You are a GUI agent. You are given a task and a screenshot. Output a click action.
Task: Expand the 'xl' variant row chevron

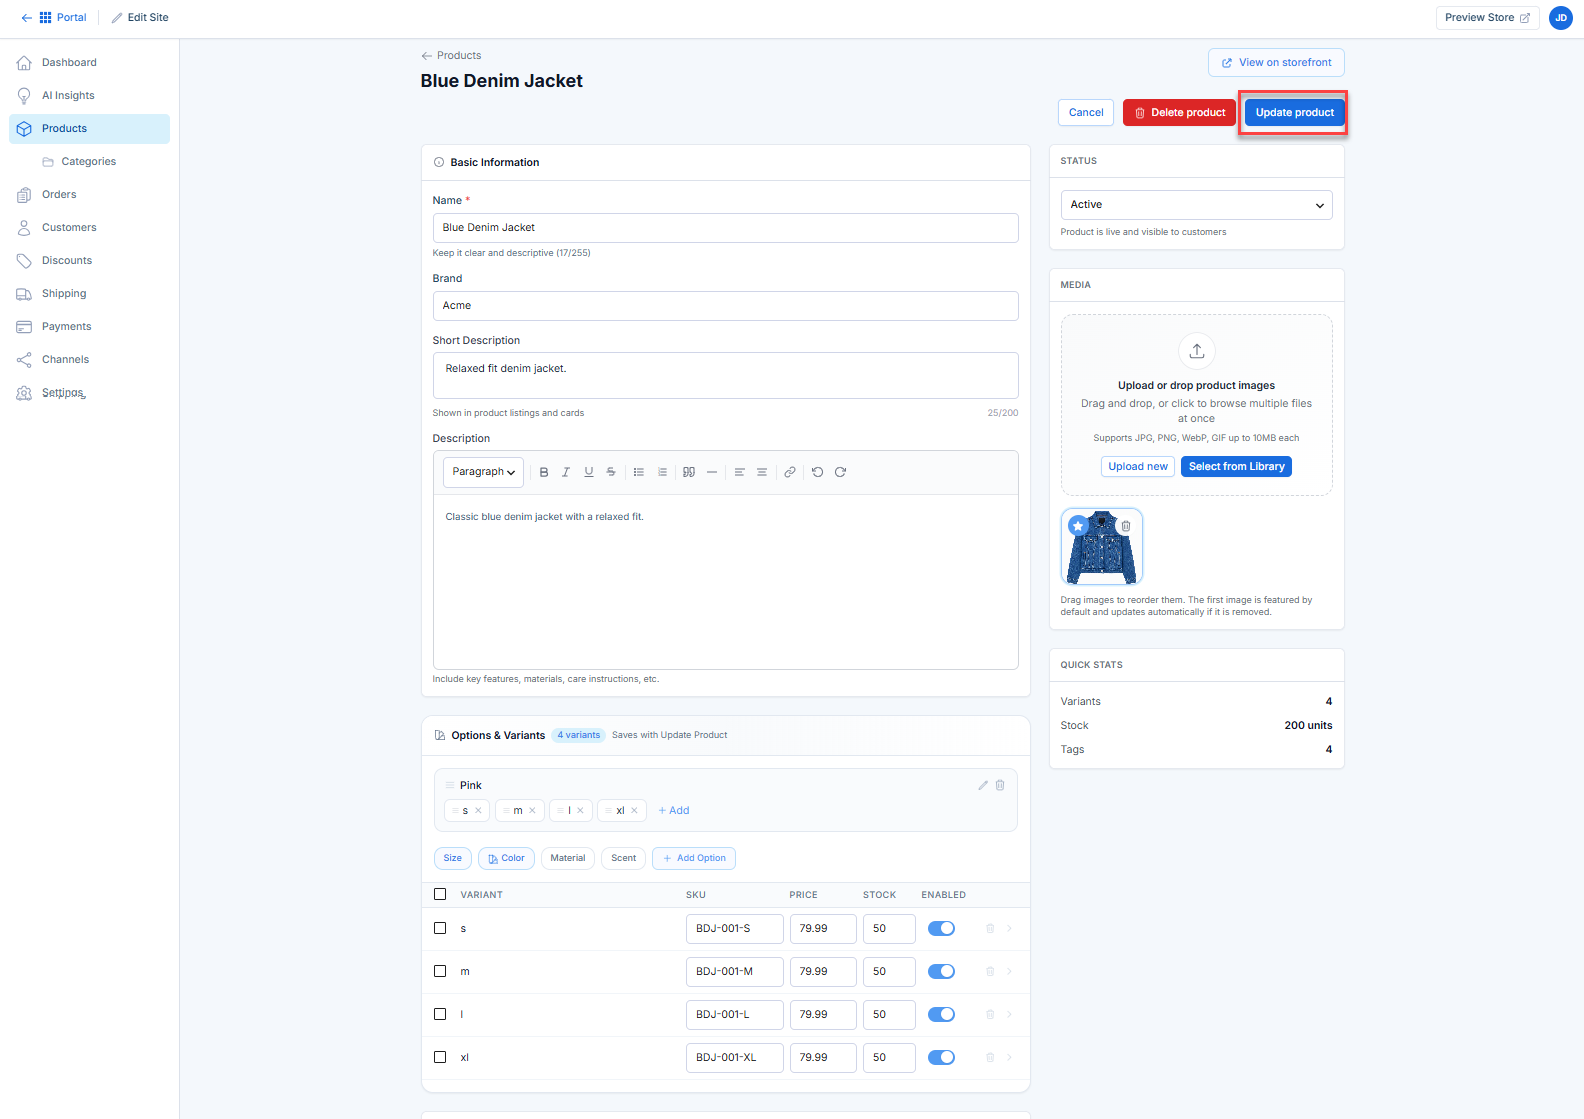(x=1009, y=1058)
